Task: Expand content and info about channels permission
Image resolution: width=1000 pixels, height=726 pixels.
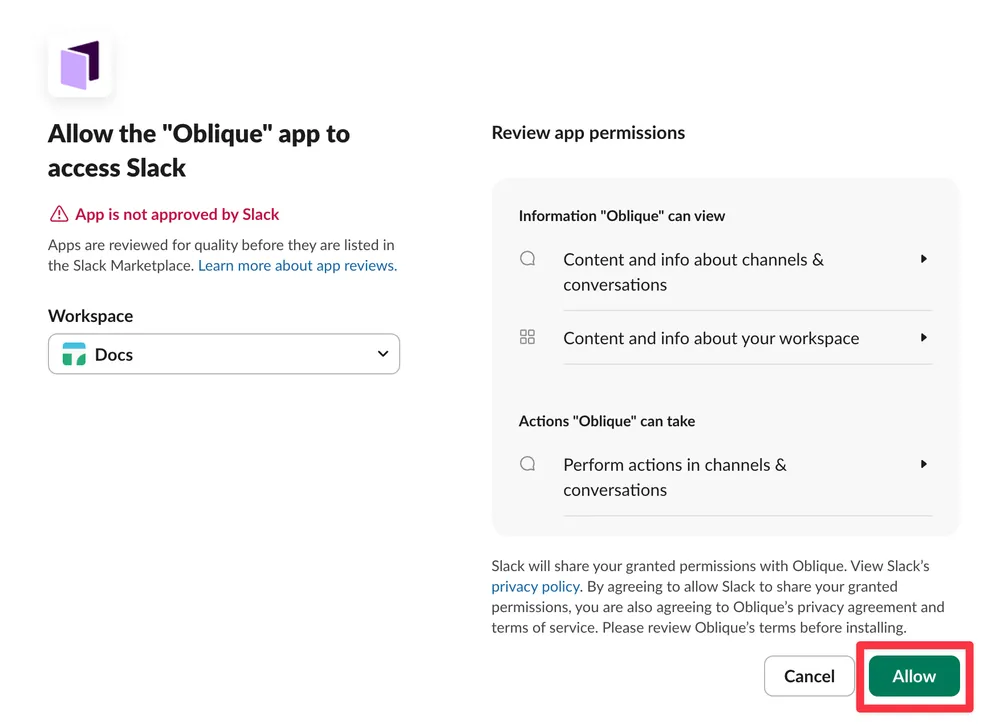Action: [x=923, y=258]
